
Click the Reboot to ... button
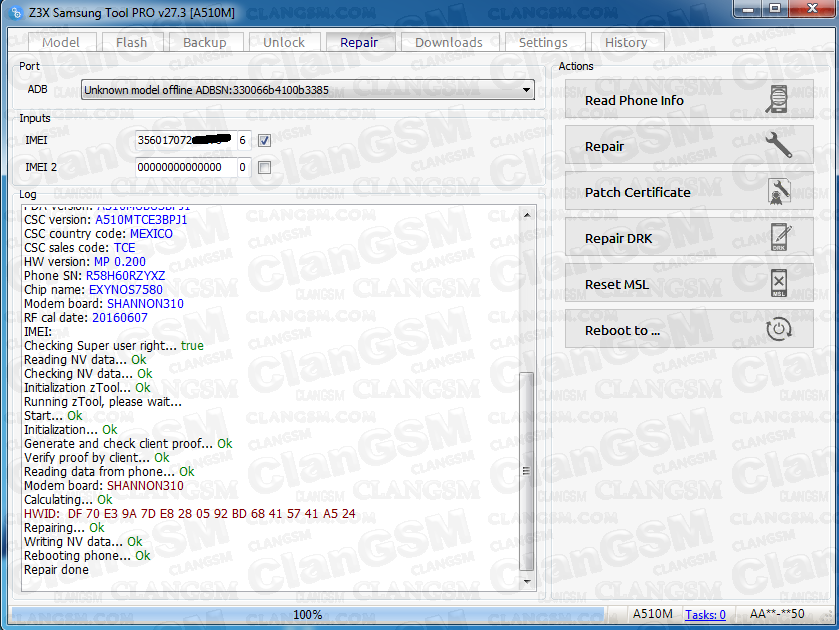click(x=689, y=330)
